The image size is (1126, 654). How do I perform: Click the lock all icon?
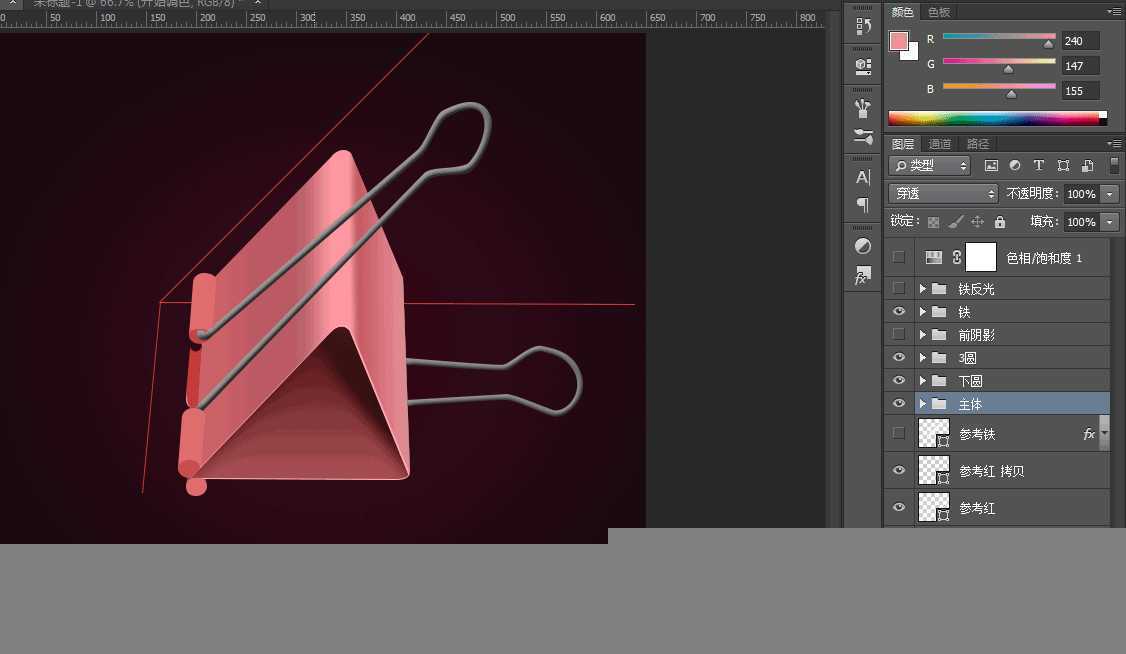999,222
